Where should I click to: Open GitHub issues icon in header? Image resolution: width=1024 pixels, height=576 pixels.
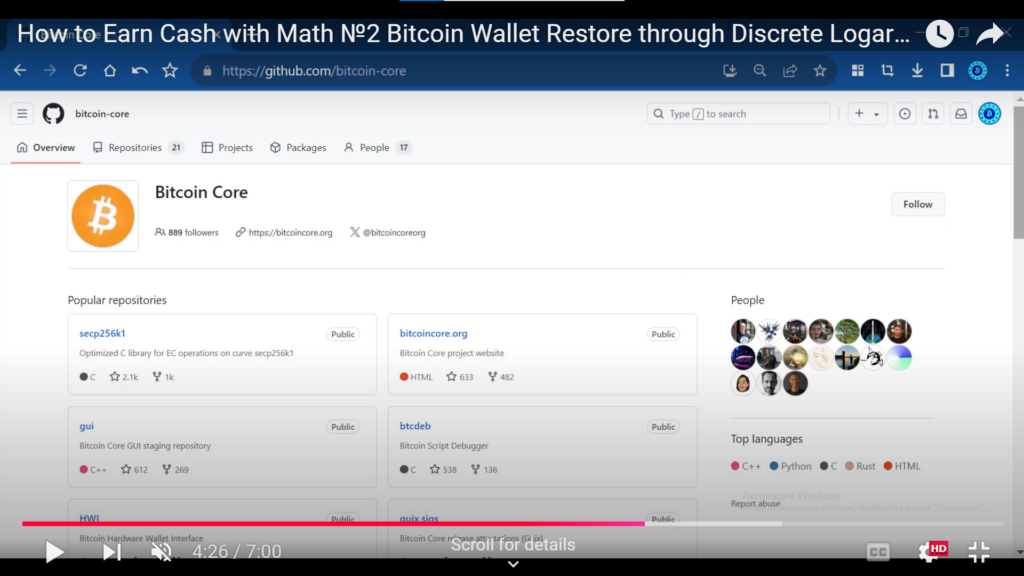[x=904, y=114]
